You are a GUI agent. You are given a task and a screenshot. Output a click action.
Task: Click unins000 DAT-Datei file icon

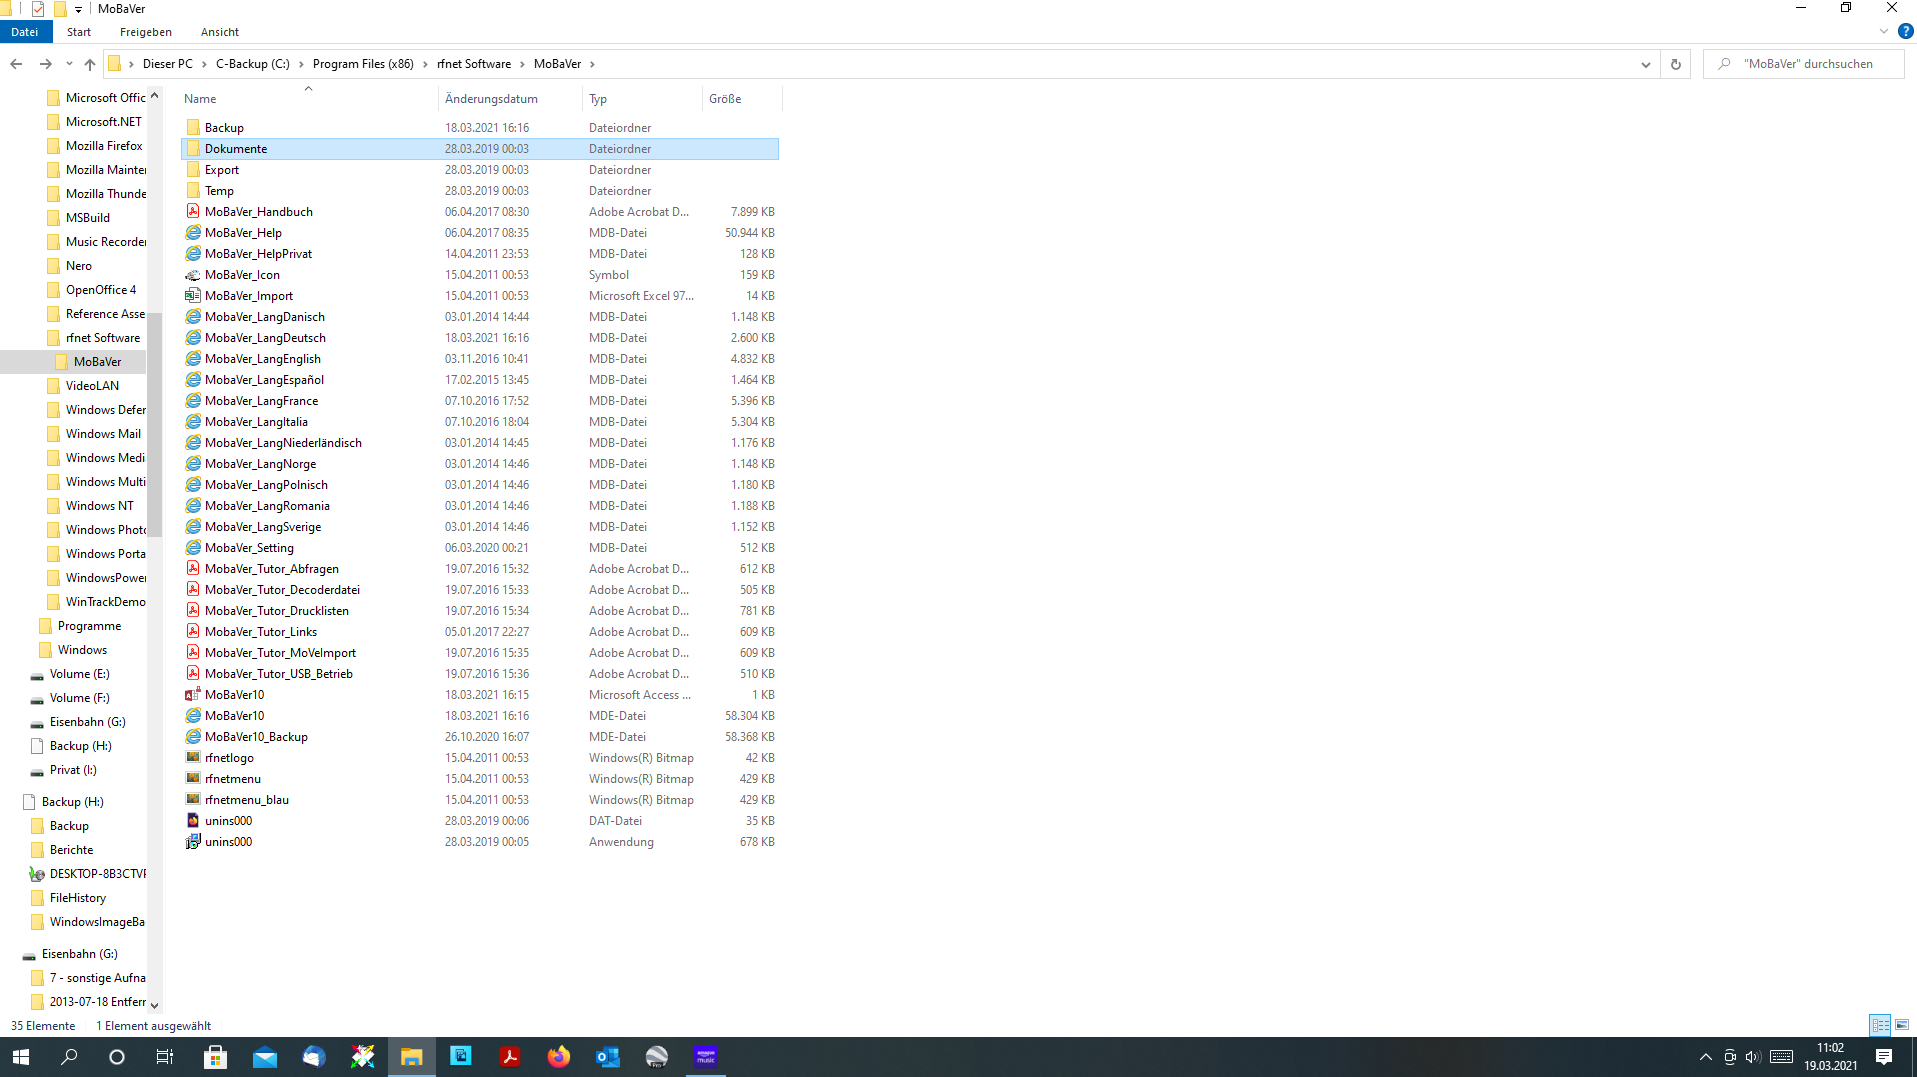point(193,820)
